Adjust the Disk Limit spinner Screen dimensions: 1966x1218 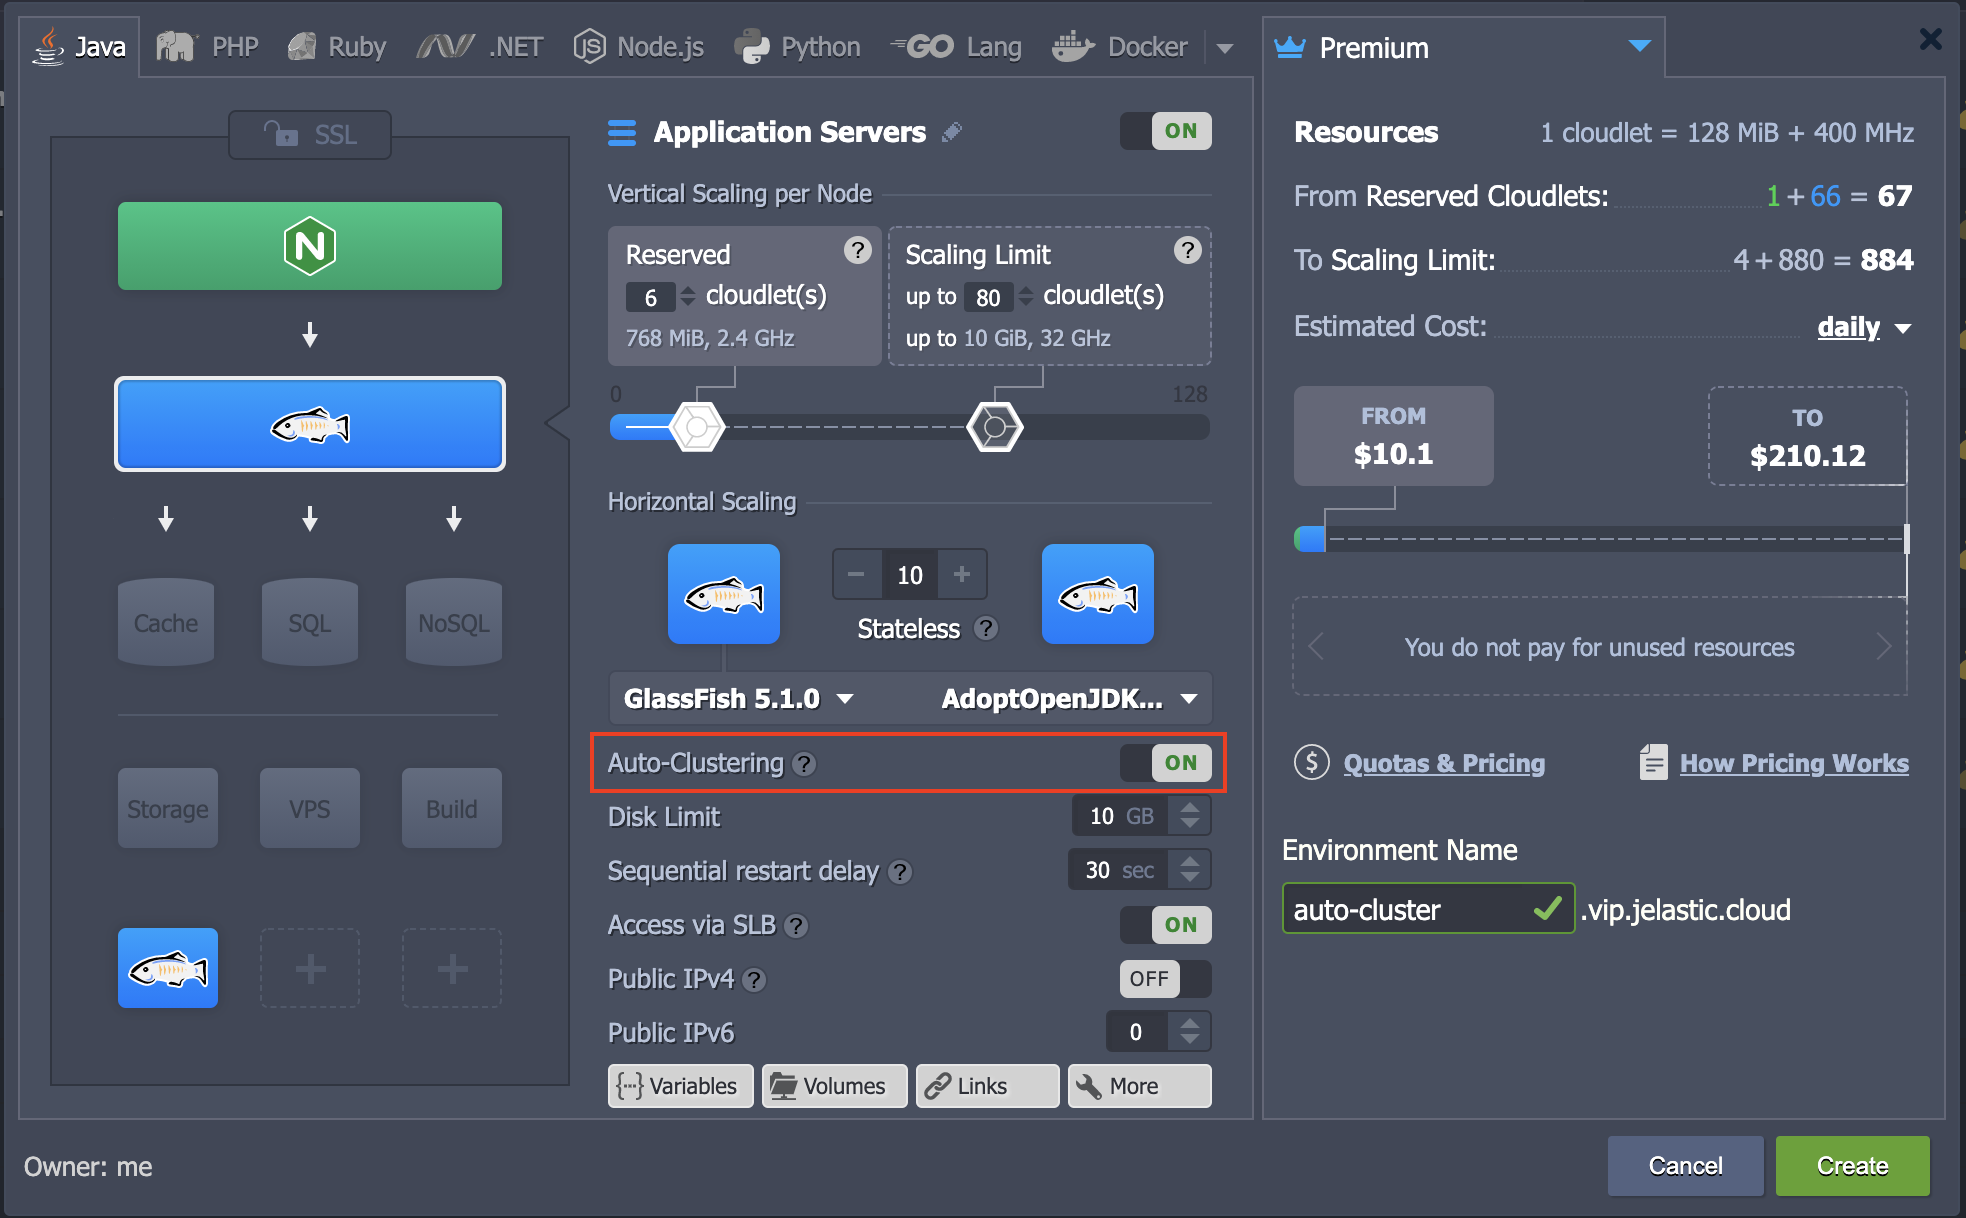pyautogui.click(x=1189, y=816)
